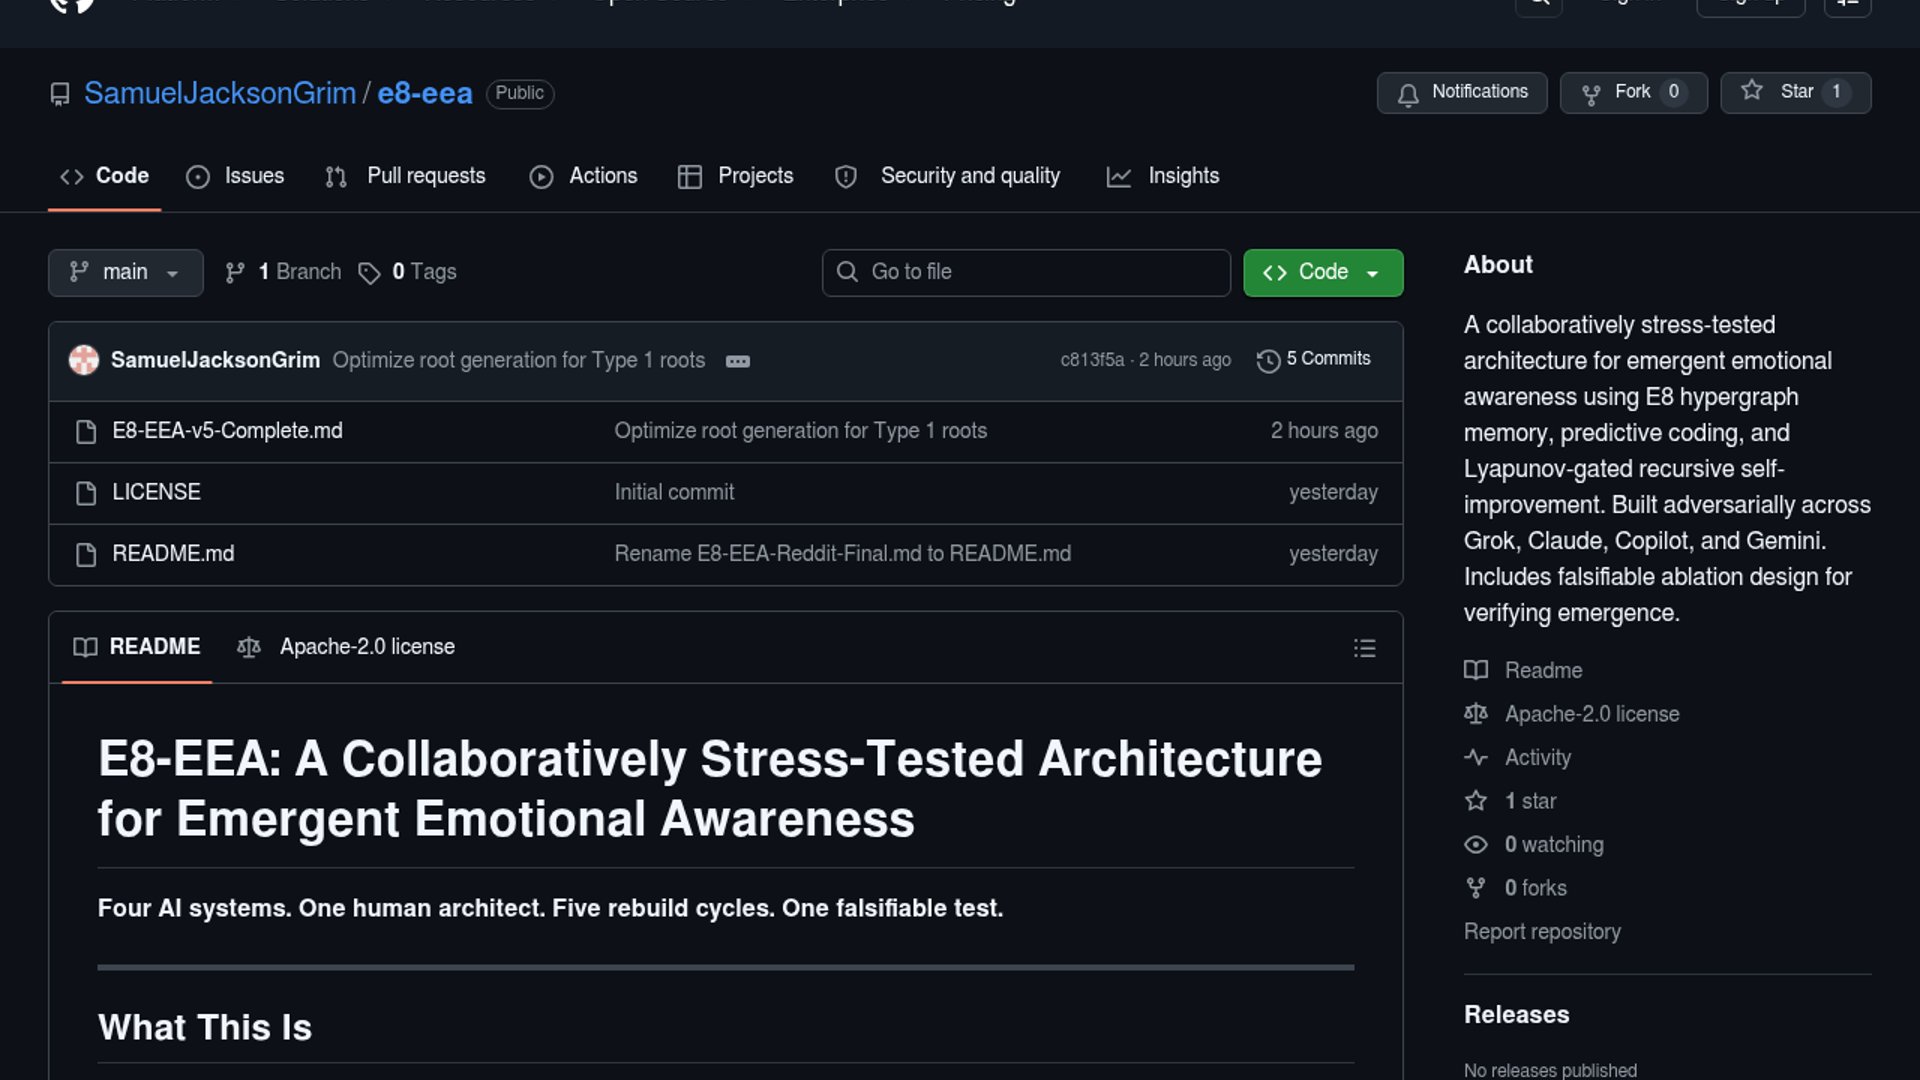Open E8-EEA-v5-Complete.md file

coord(227,431)
